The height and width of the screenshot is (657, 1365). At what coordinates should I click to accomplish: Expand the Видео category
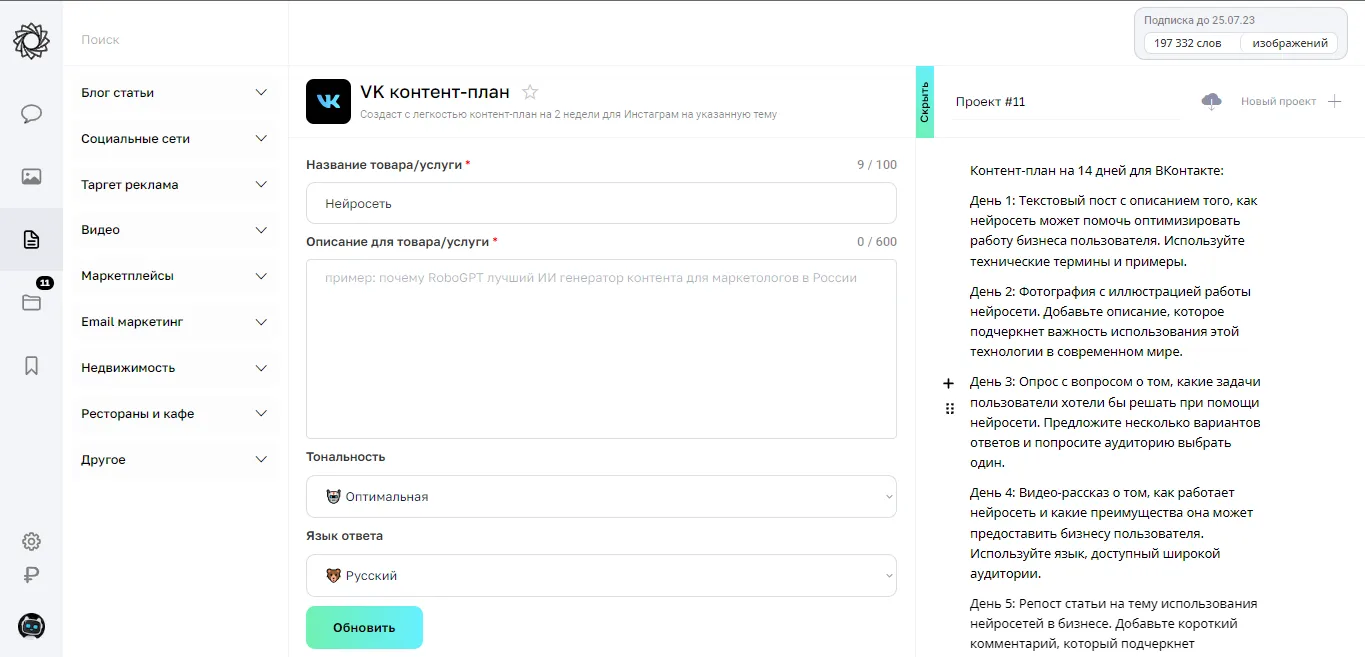tap(175, 230)
